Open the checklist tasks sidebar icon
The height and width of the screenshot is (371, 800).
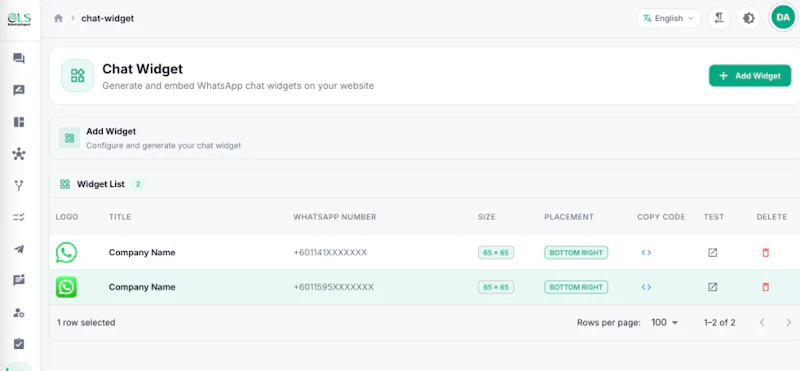[x=19, y=217]
